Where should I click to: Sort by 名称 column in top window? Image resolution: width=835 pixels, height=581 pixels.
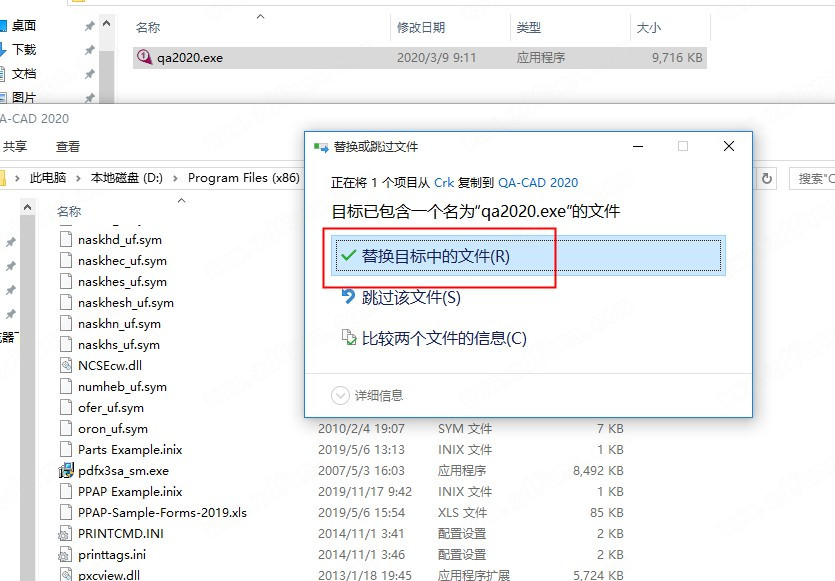[148, 27]
